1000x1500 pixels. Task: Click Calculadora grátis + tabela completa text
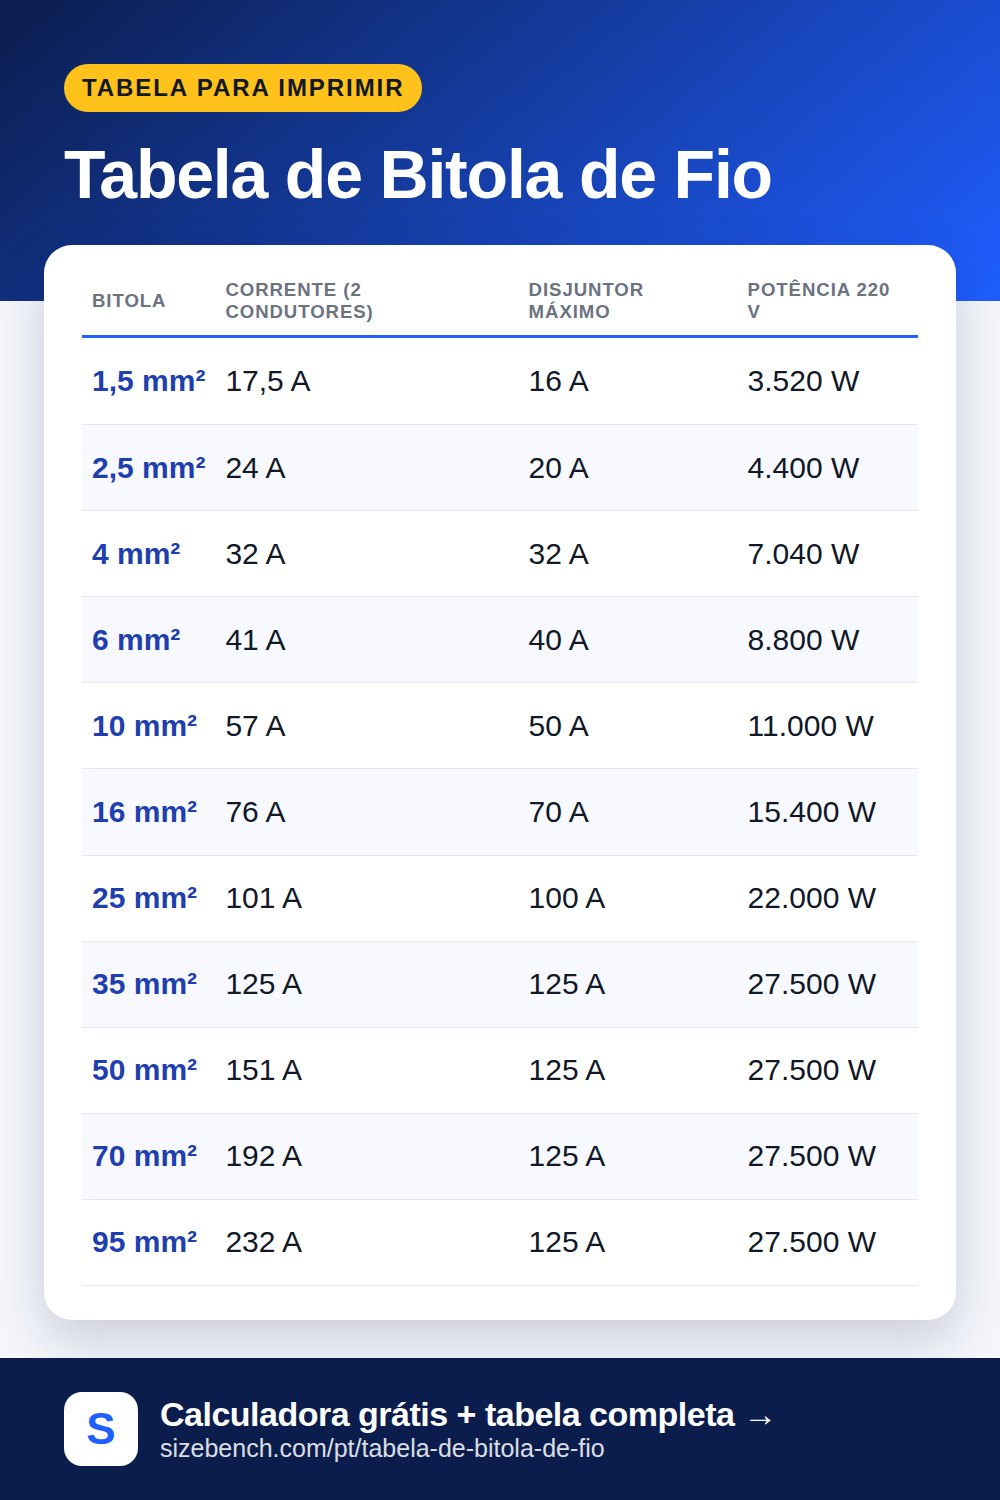point(447,1414)
